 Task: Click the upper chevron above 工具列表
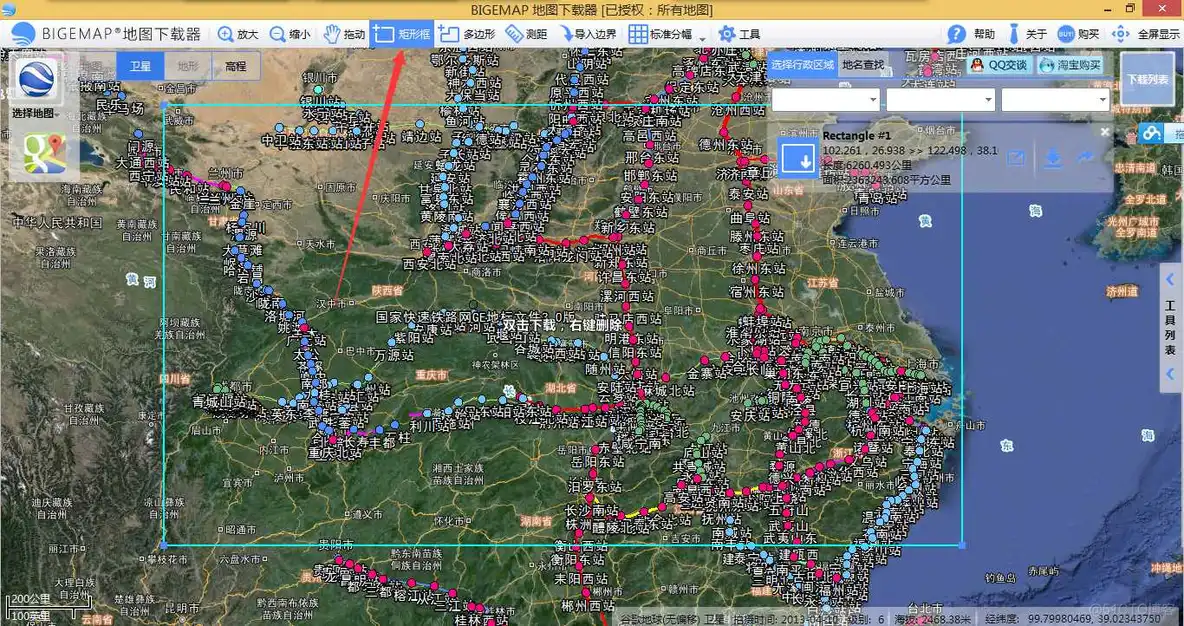[1170, 279]
